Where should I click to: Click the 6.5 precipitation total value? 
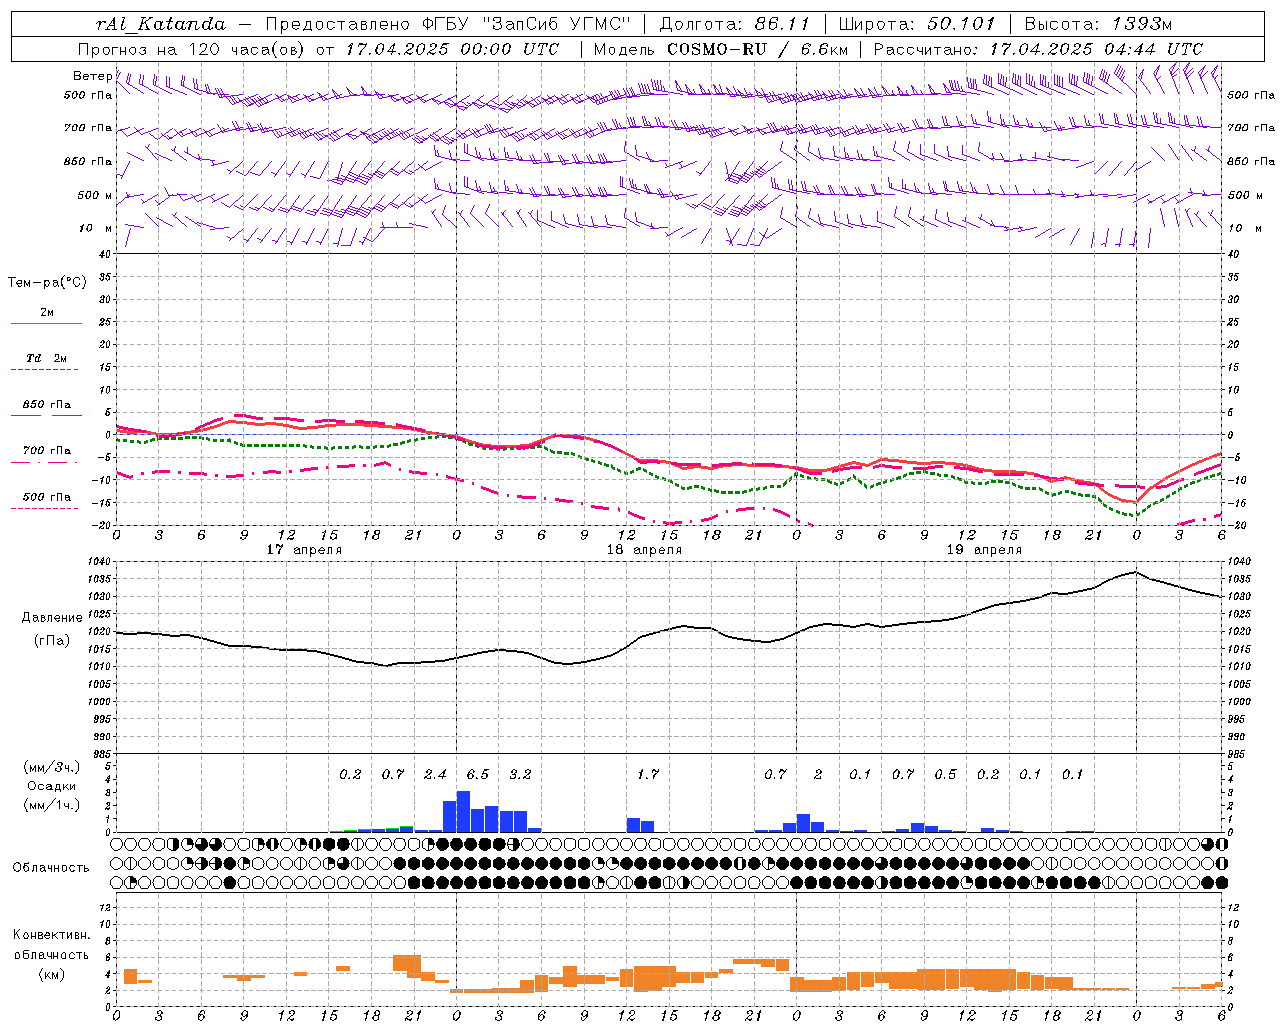click(478, 774)
